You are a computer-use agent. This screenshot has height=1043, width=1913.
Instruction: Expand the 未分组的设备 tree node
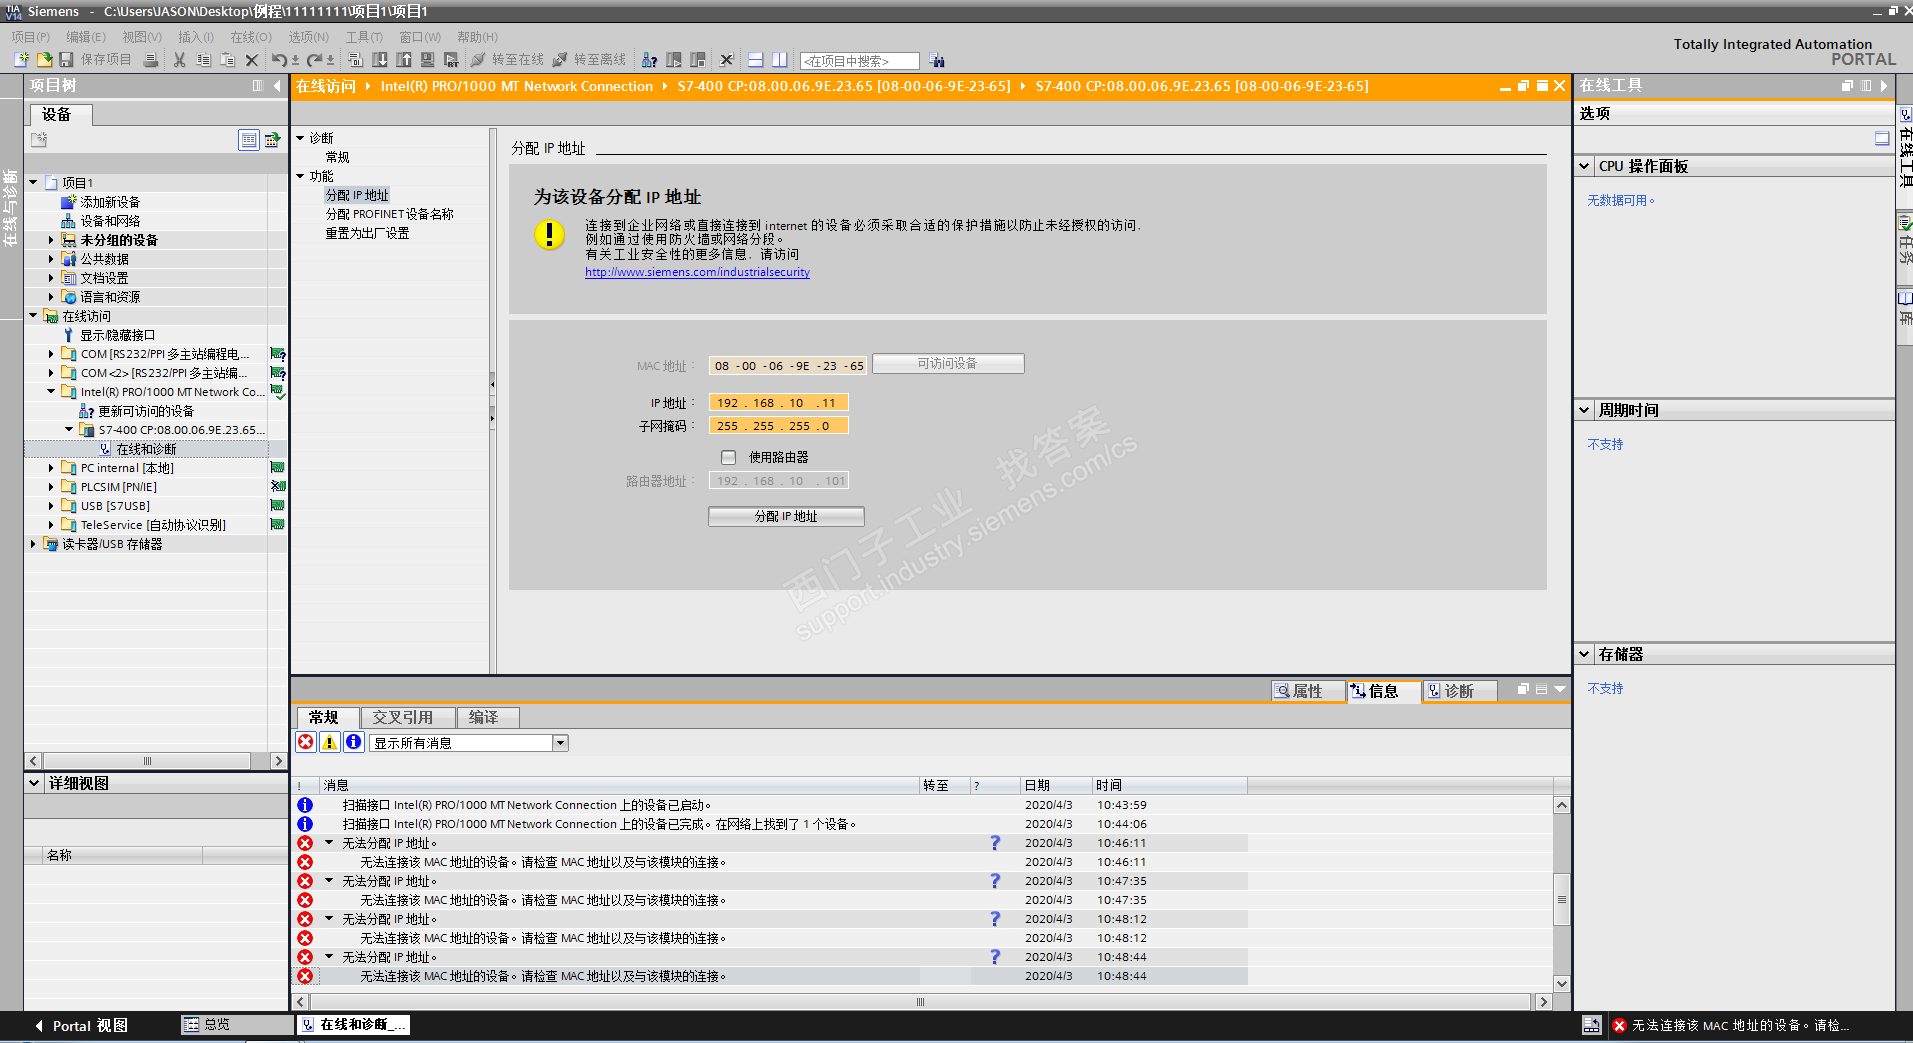51,240
